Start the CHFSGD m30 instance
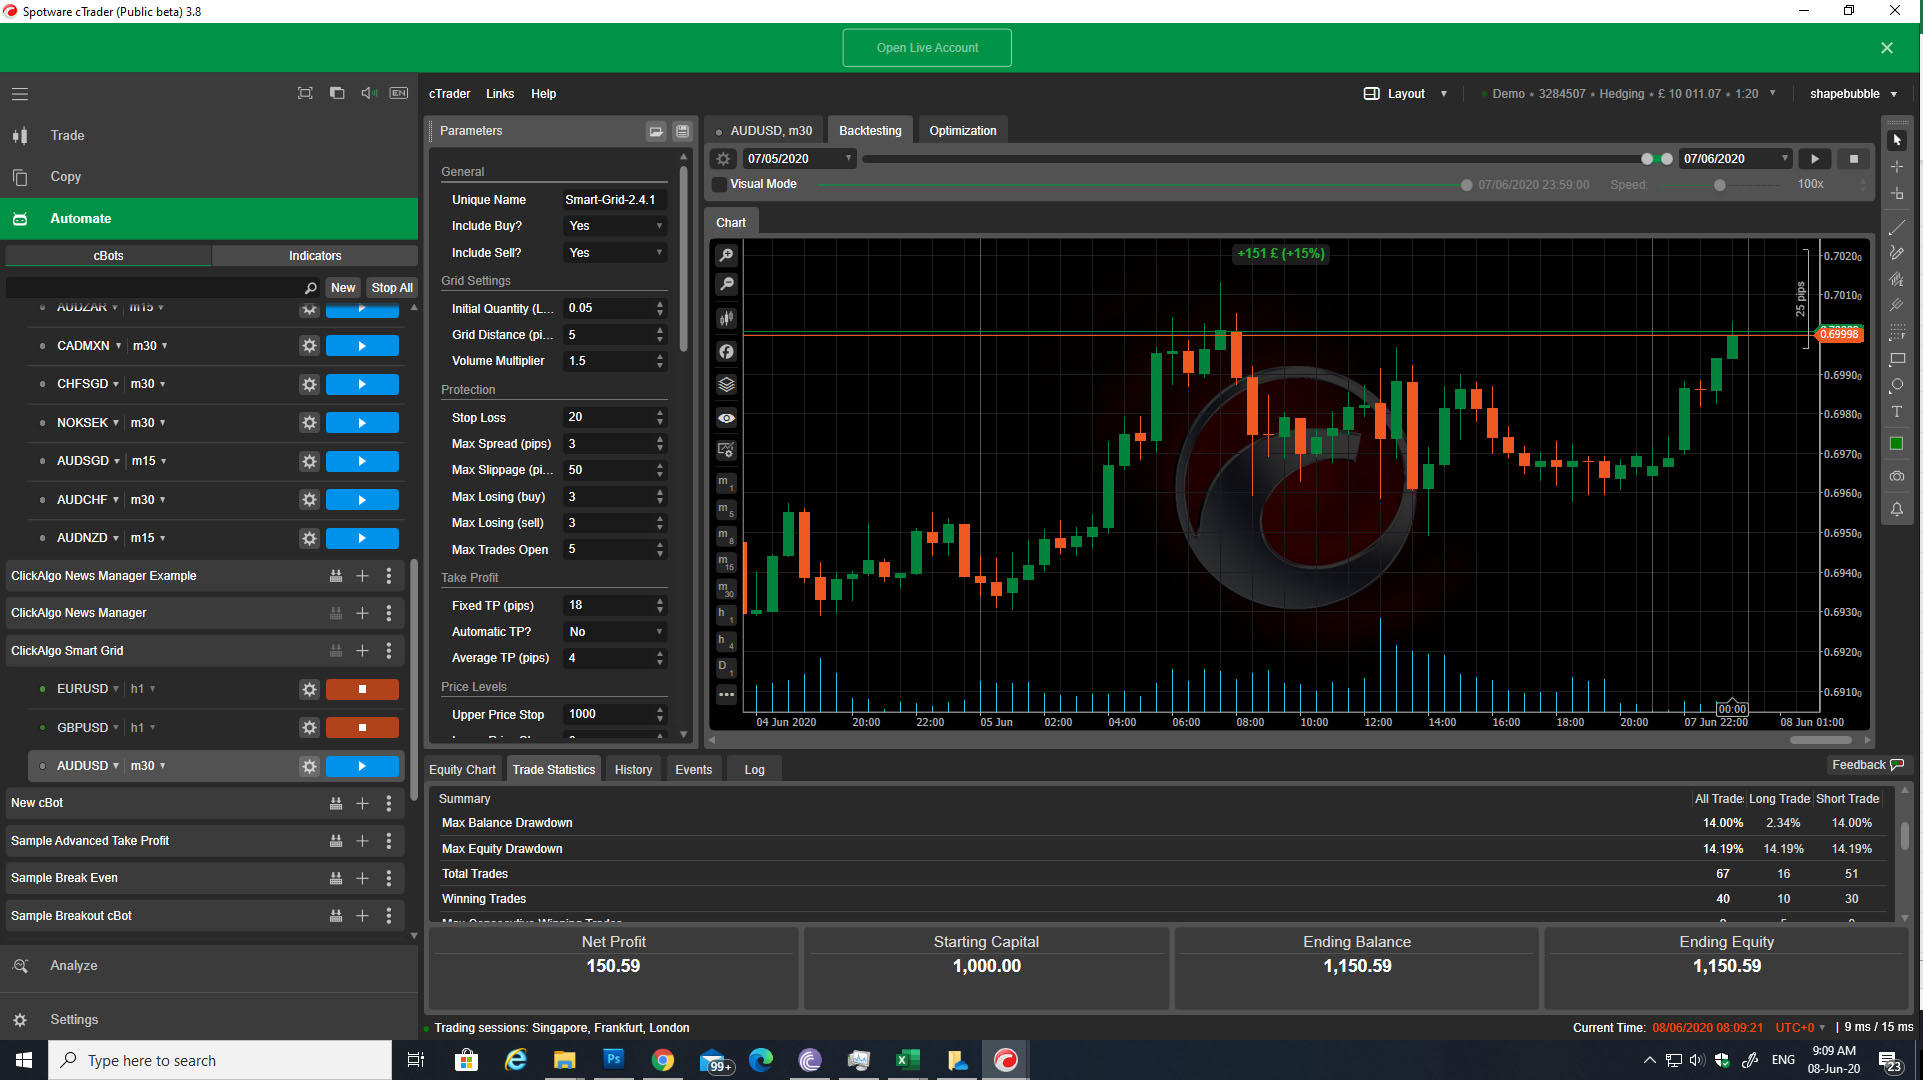This screenshot has width=1923, height=1080. coord(362,384)
